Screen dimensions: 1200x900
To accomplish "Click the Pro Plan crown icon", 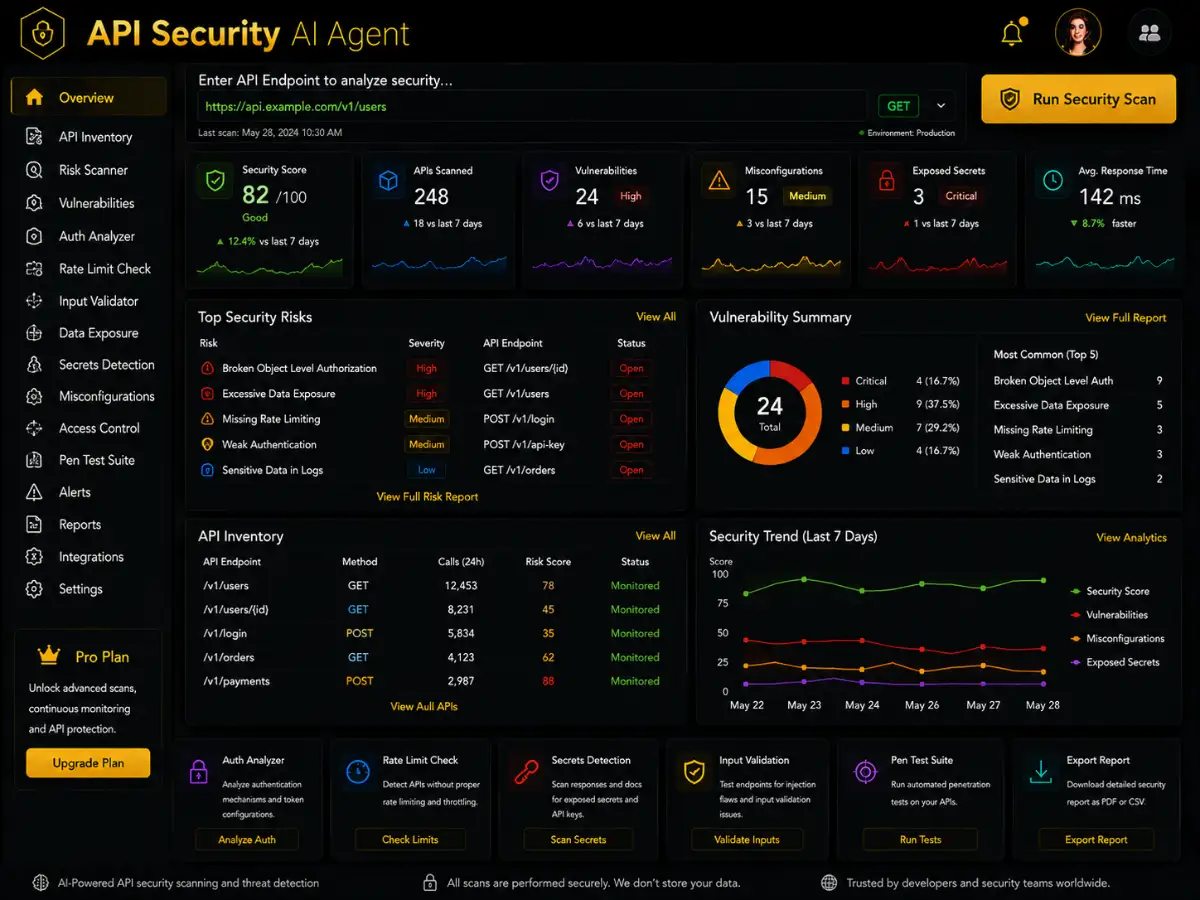I will click(48, 656).
